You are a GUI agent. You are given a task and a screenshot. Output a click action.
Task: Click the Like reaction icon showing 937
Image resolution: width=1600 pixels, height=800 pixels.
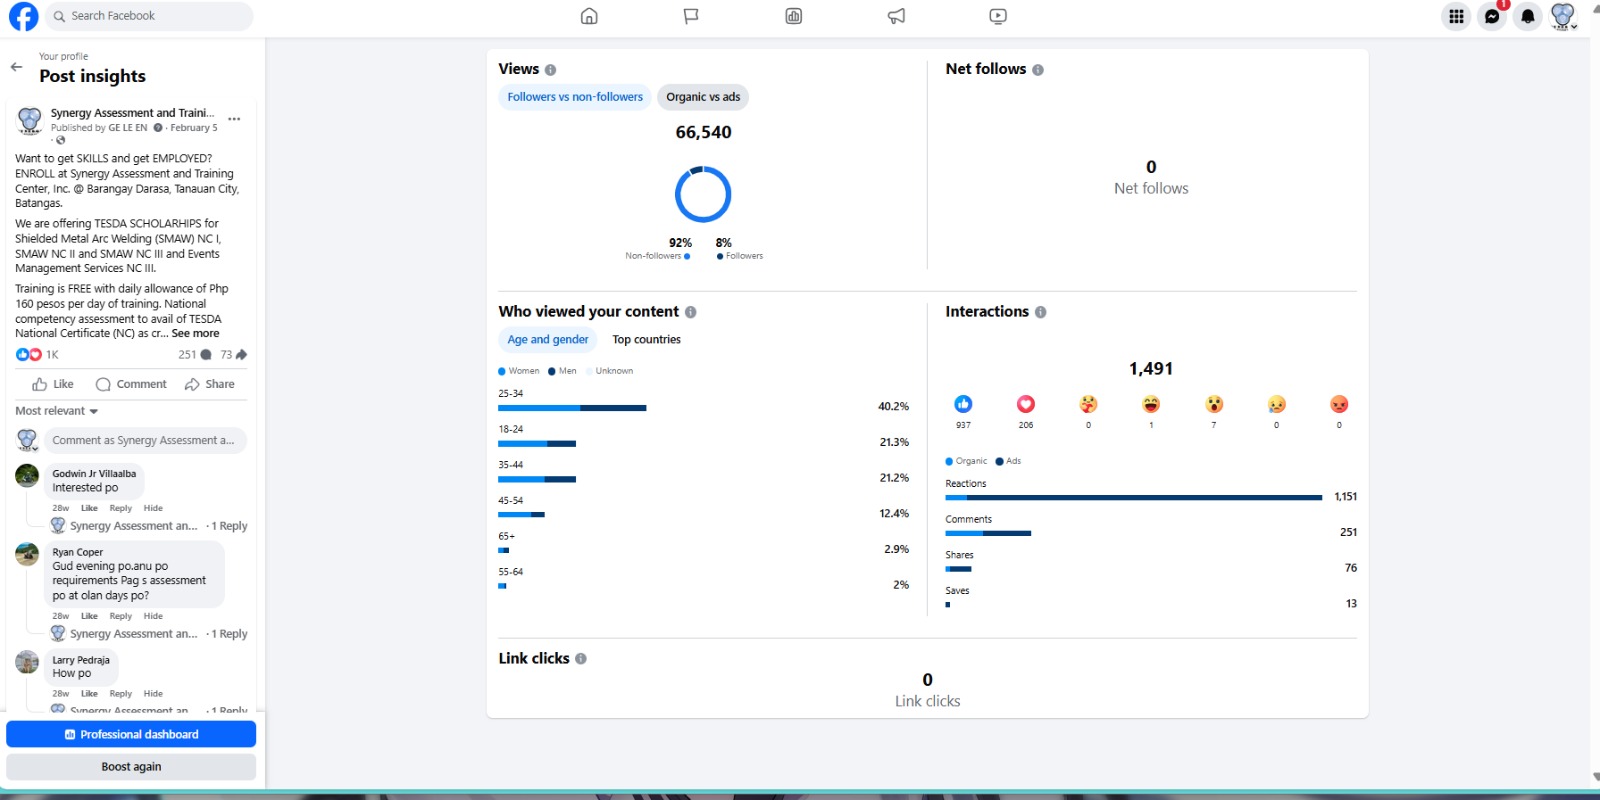(x=963, y=404)
